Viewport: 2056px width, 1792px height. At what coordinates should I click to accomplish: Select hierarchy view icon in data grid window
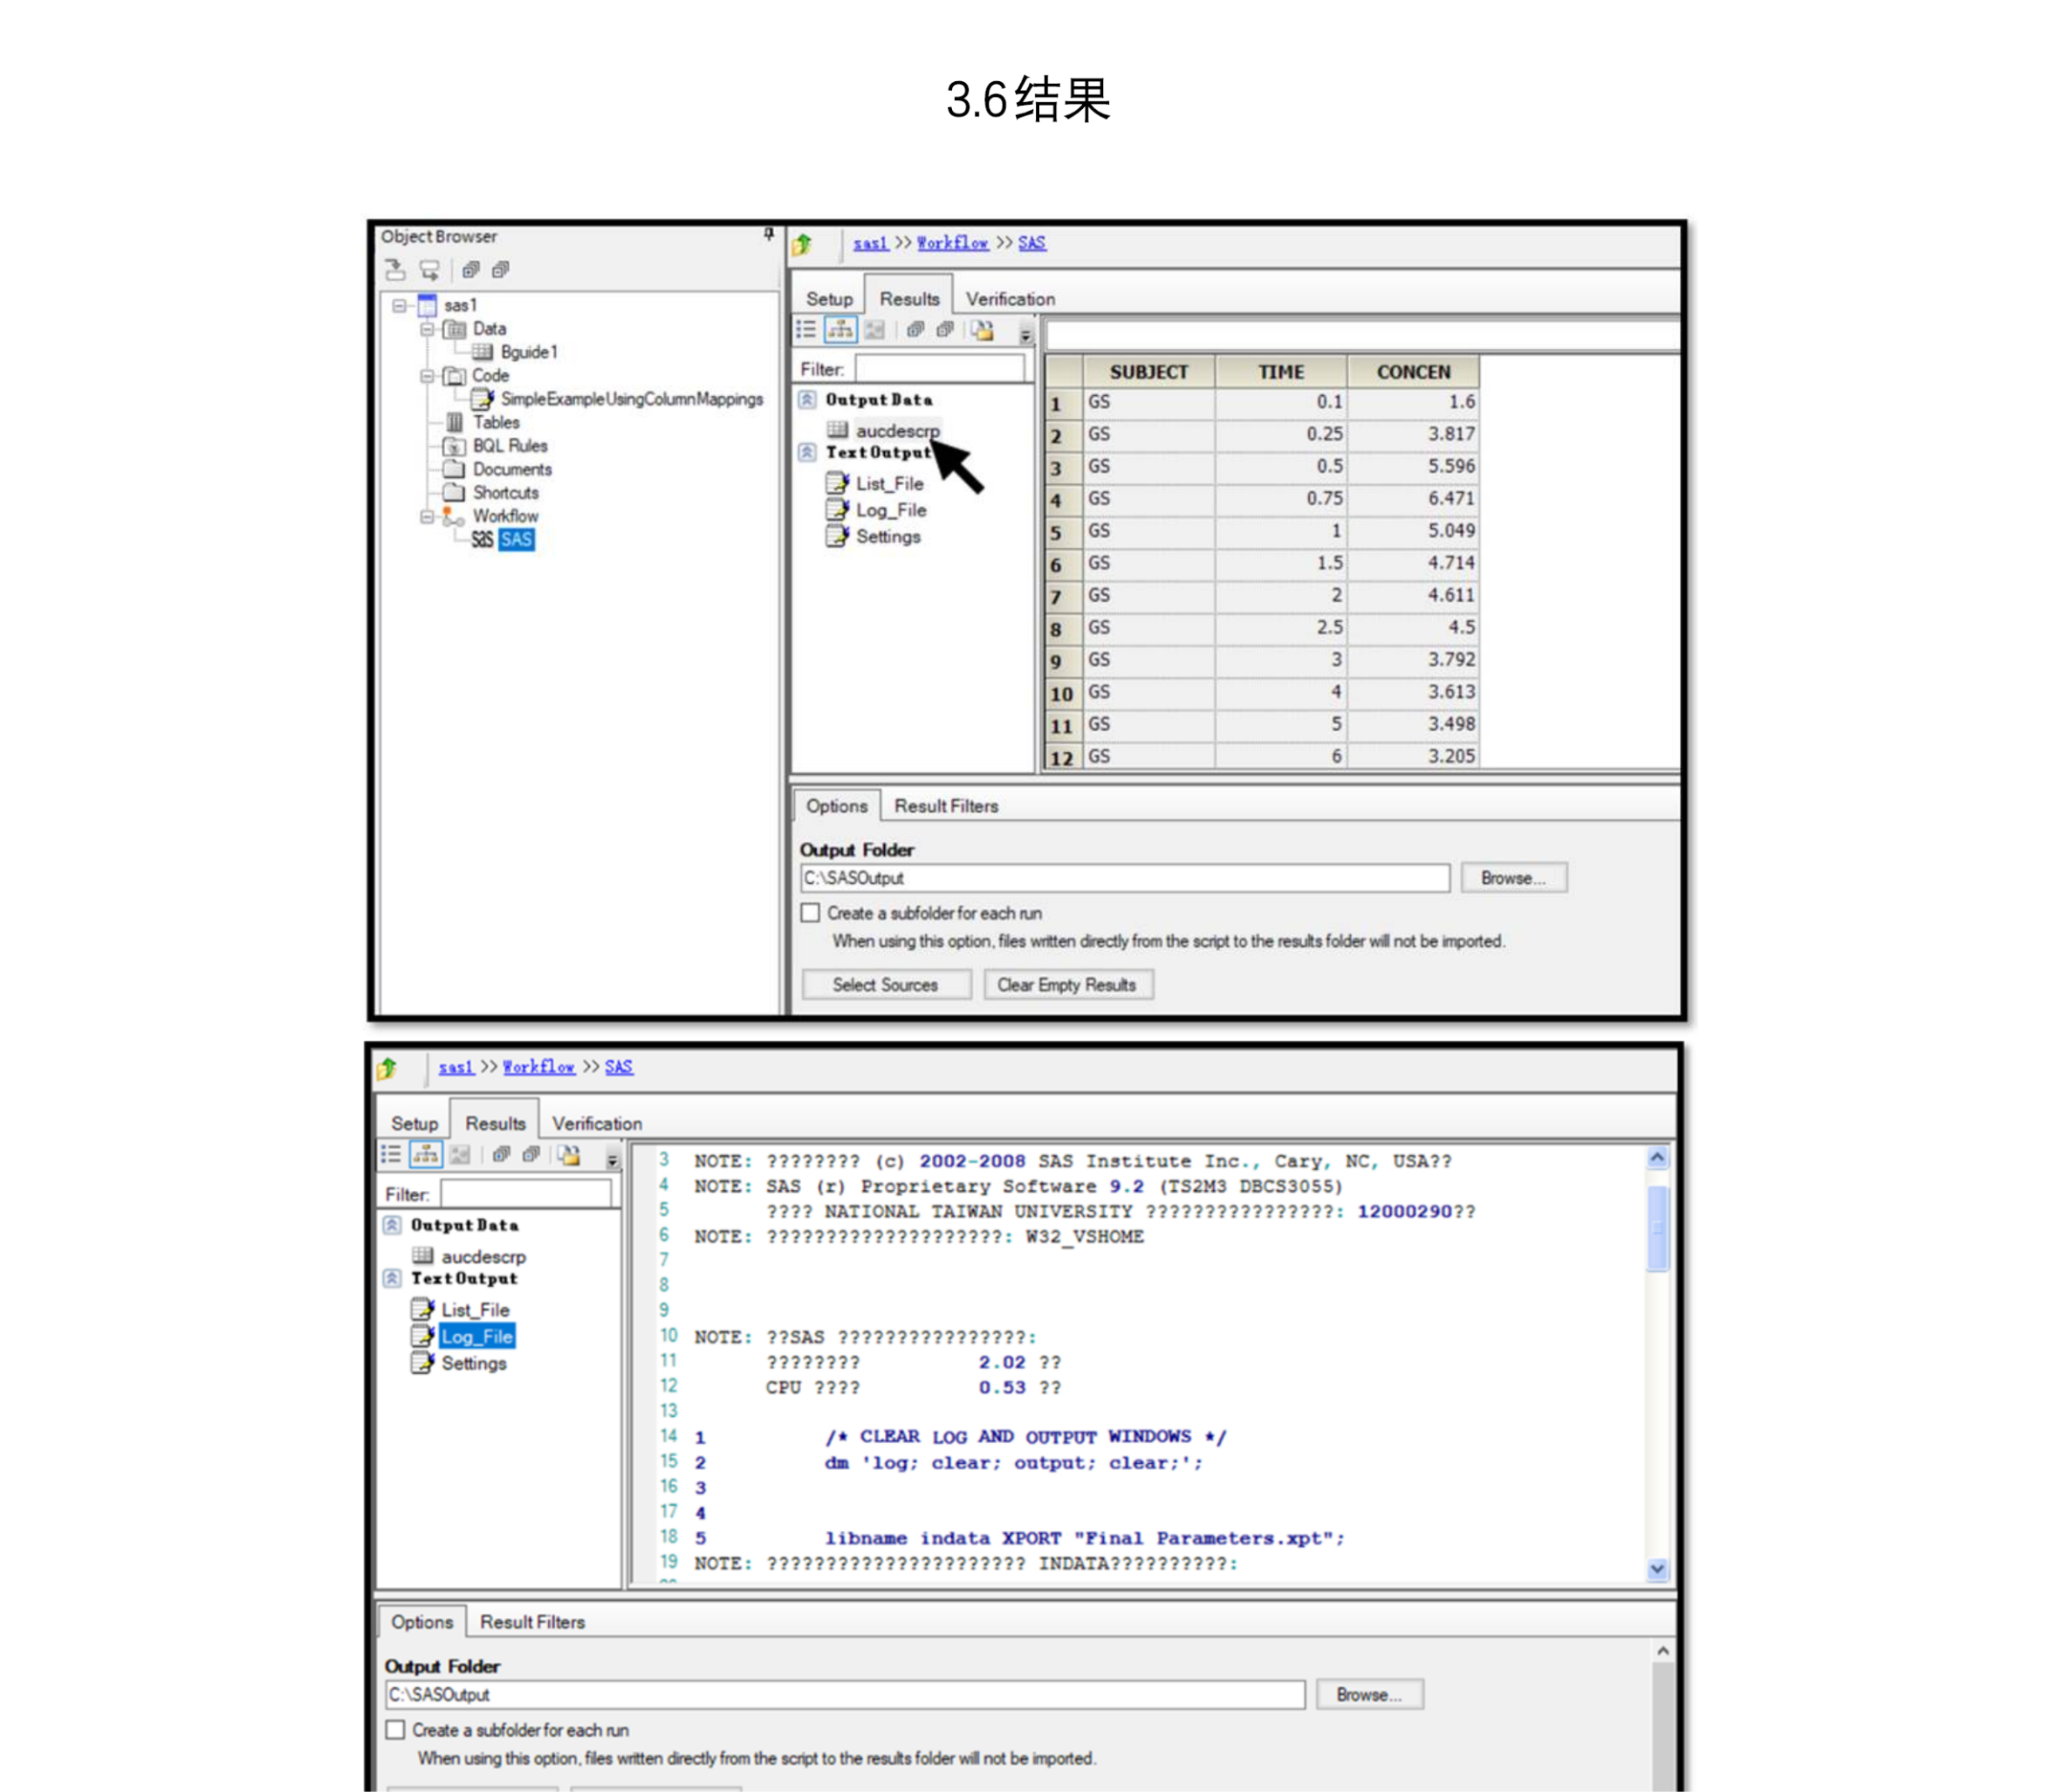(840, 329)
